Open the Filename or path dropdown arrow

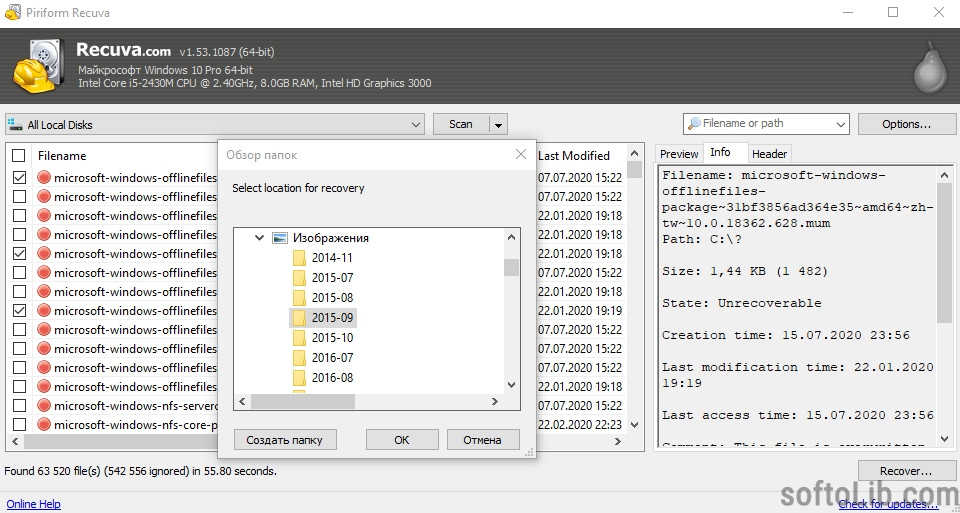[x=841, y=124]
